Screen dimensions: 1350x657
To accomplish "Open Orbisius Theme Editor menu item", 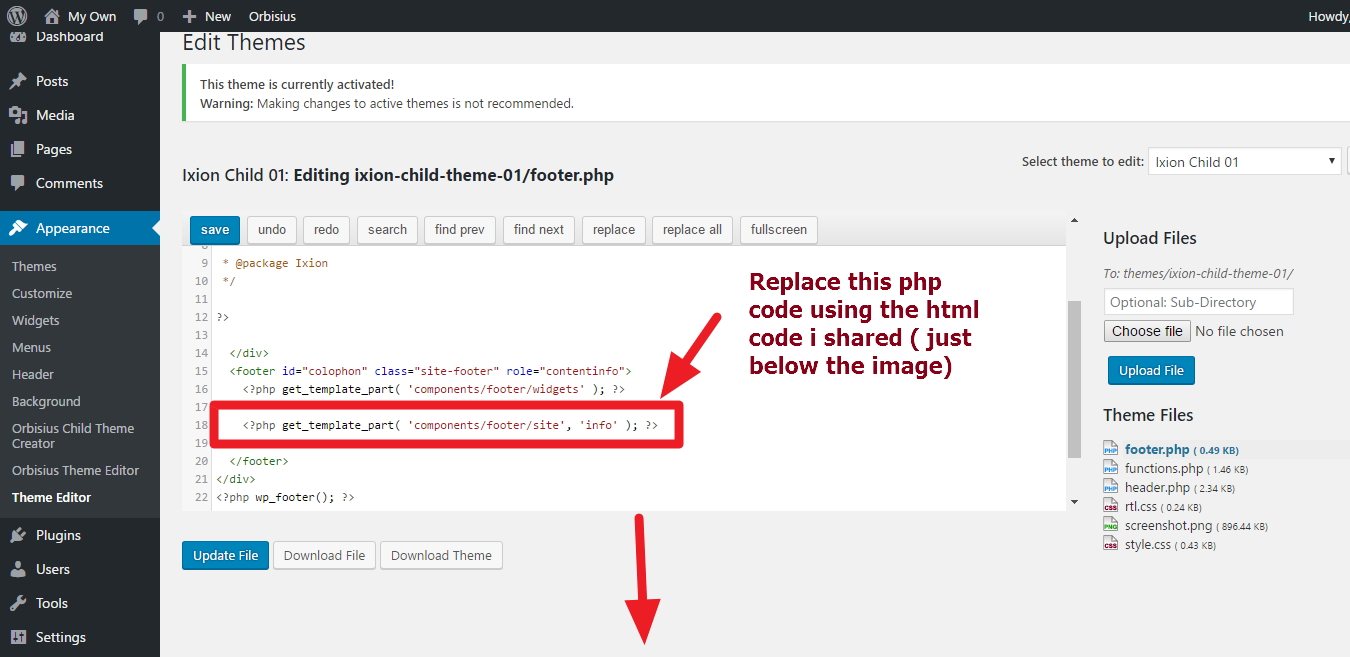I will [75, 470].
